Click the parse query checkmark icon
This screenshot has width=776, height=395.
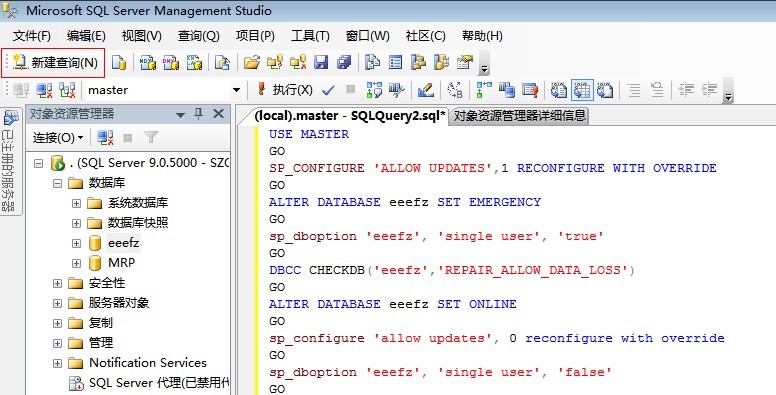tap(328, 90)
